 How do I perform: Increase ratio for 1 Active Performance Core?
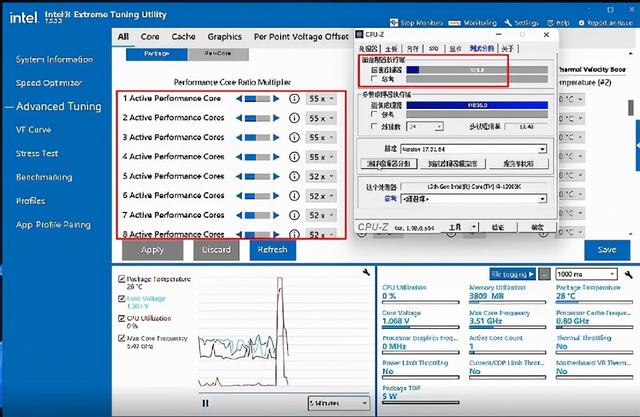(276, 99)
